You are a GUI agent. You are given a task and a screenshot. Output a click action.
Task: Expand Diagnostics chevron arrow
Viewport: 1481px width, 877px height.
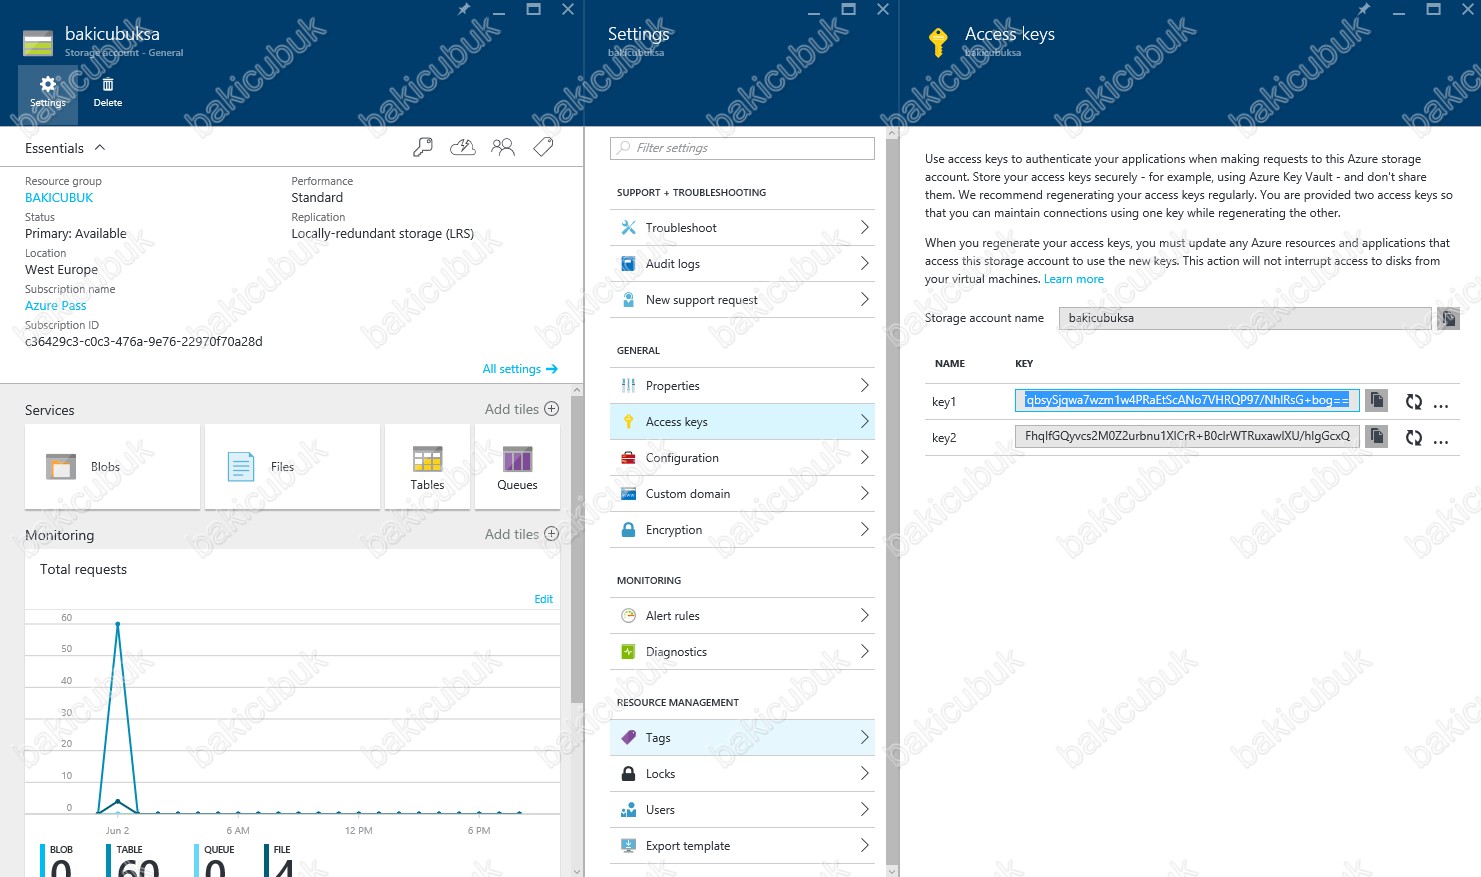point(865,652)
